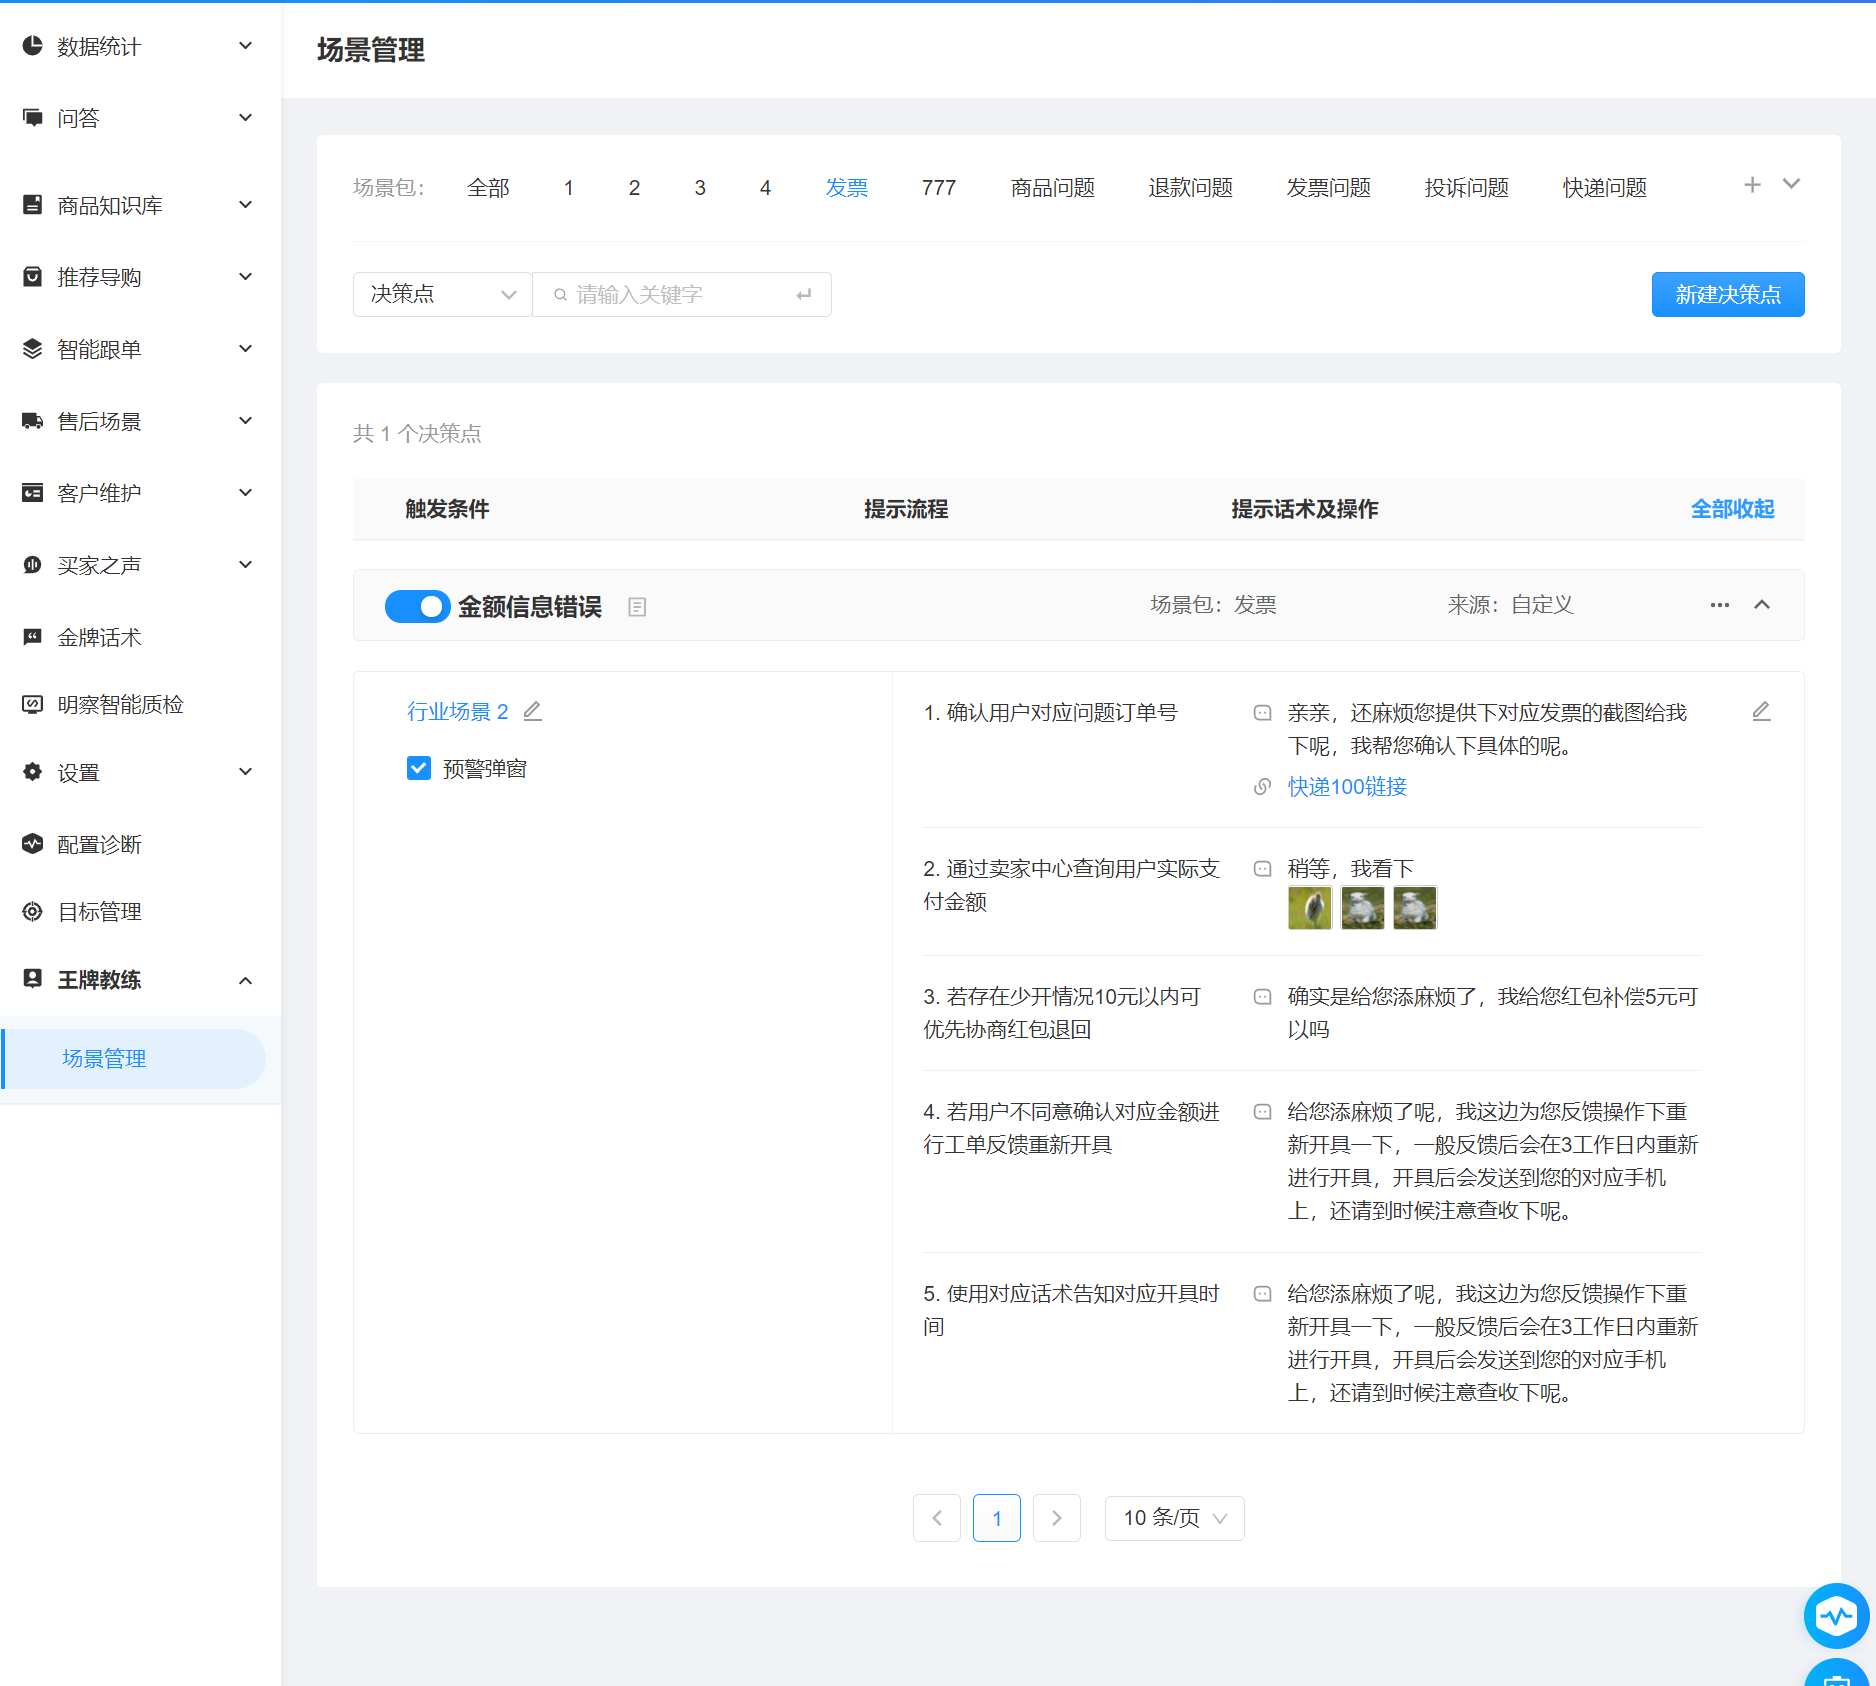1876x1686 pixels.
Task: Select the 发票 scene pack tab
Action: tap(846, 188)
